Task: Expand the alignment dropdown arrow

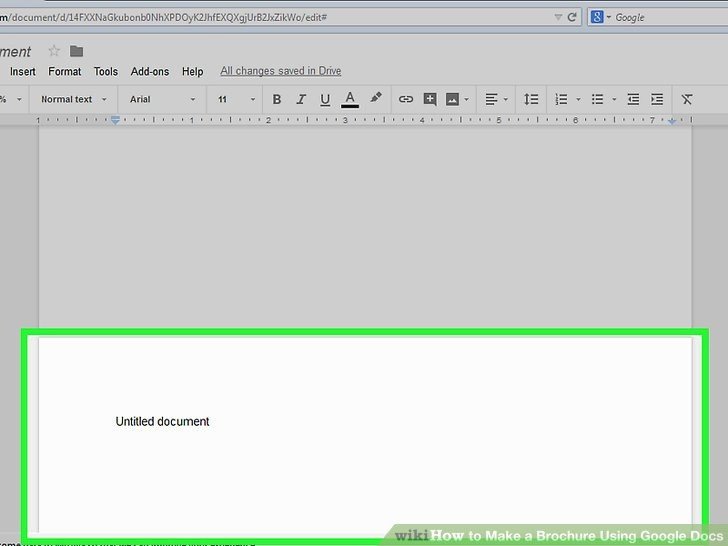Action: [506, 99]
